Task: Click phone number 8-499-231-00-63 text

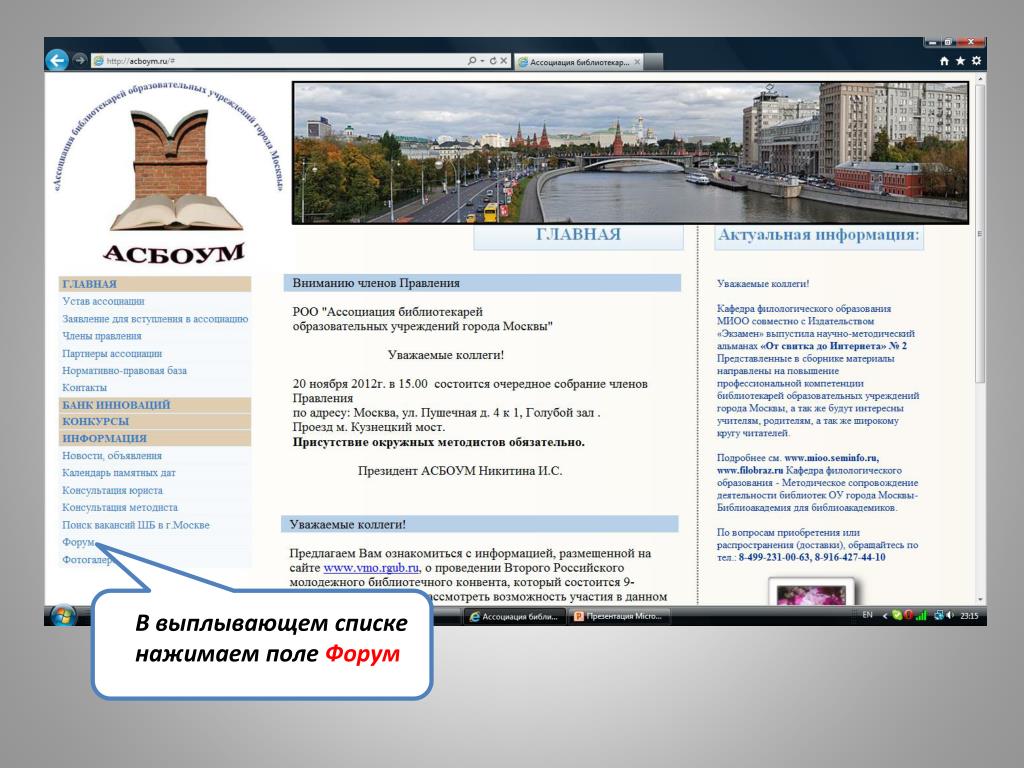Action: point(775,557)
